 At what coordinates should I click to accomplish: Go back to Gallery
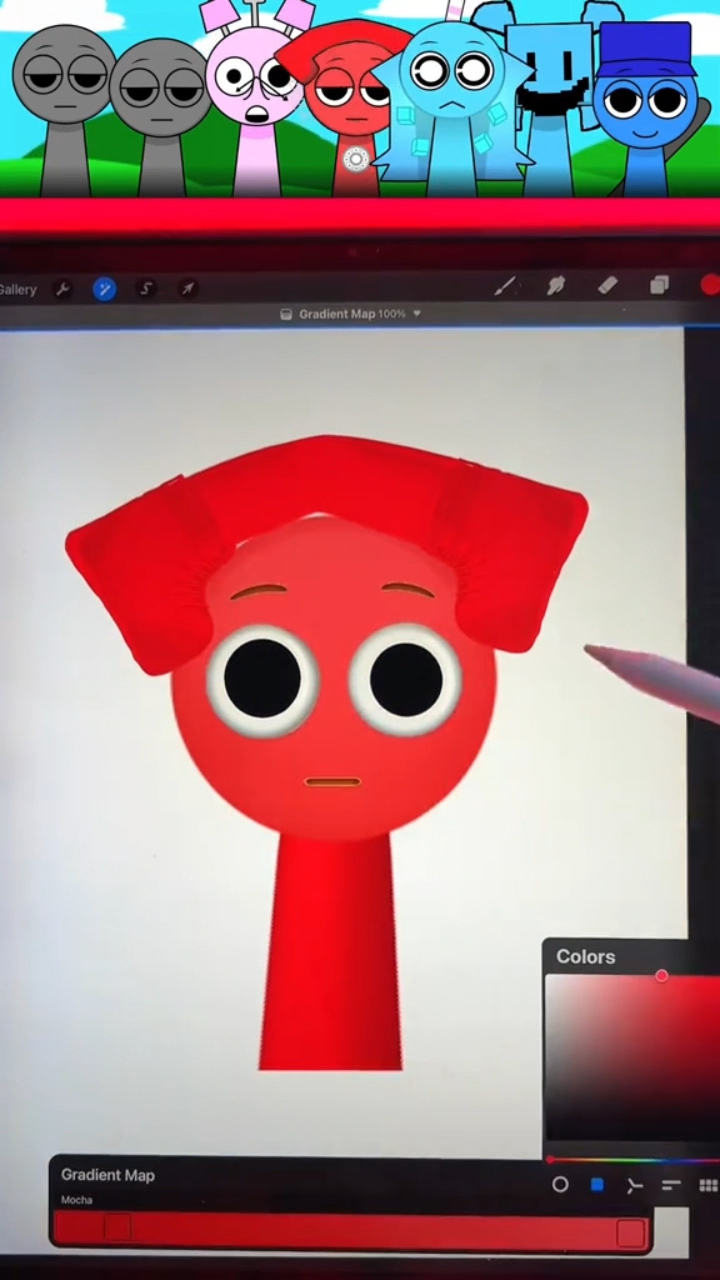click(x=17, y=290)
